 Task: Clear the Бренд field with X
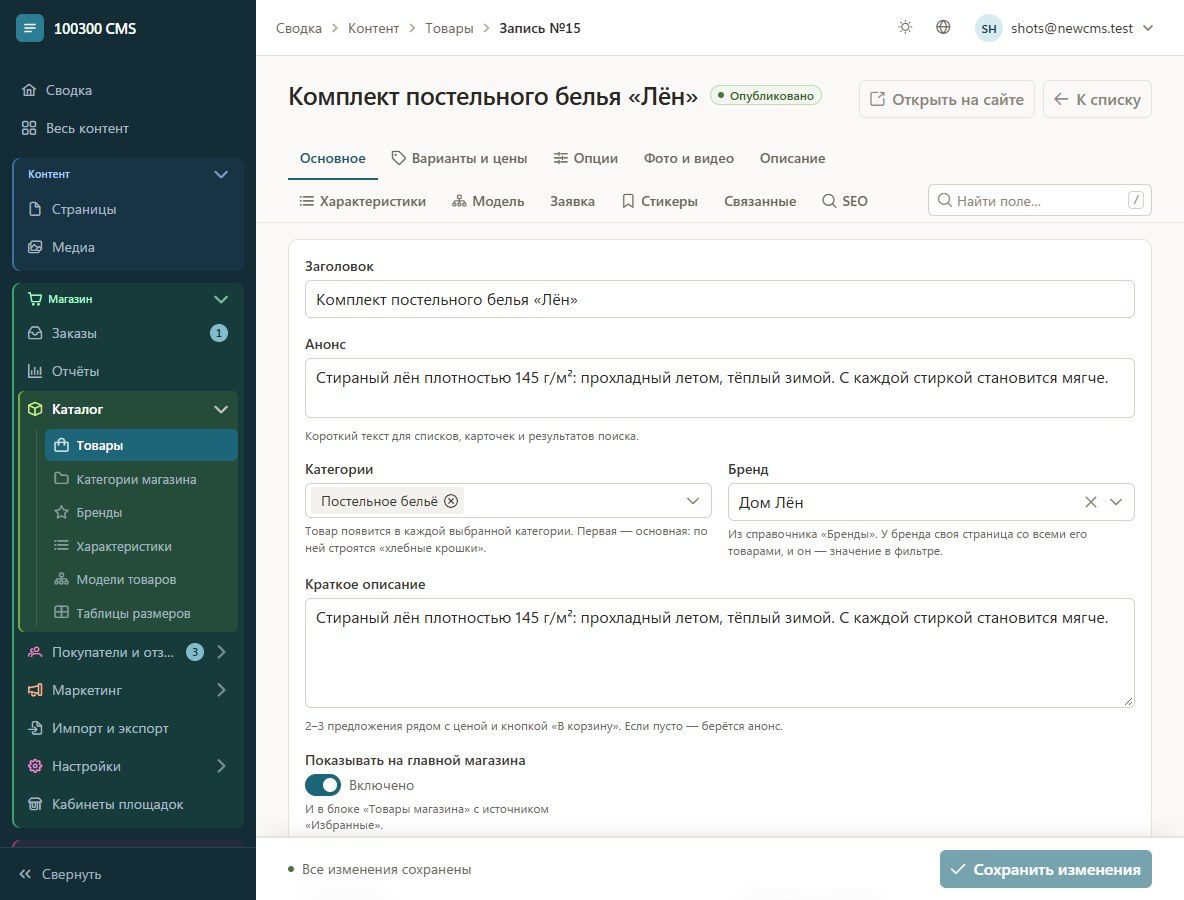point(1090,502)
